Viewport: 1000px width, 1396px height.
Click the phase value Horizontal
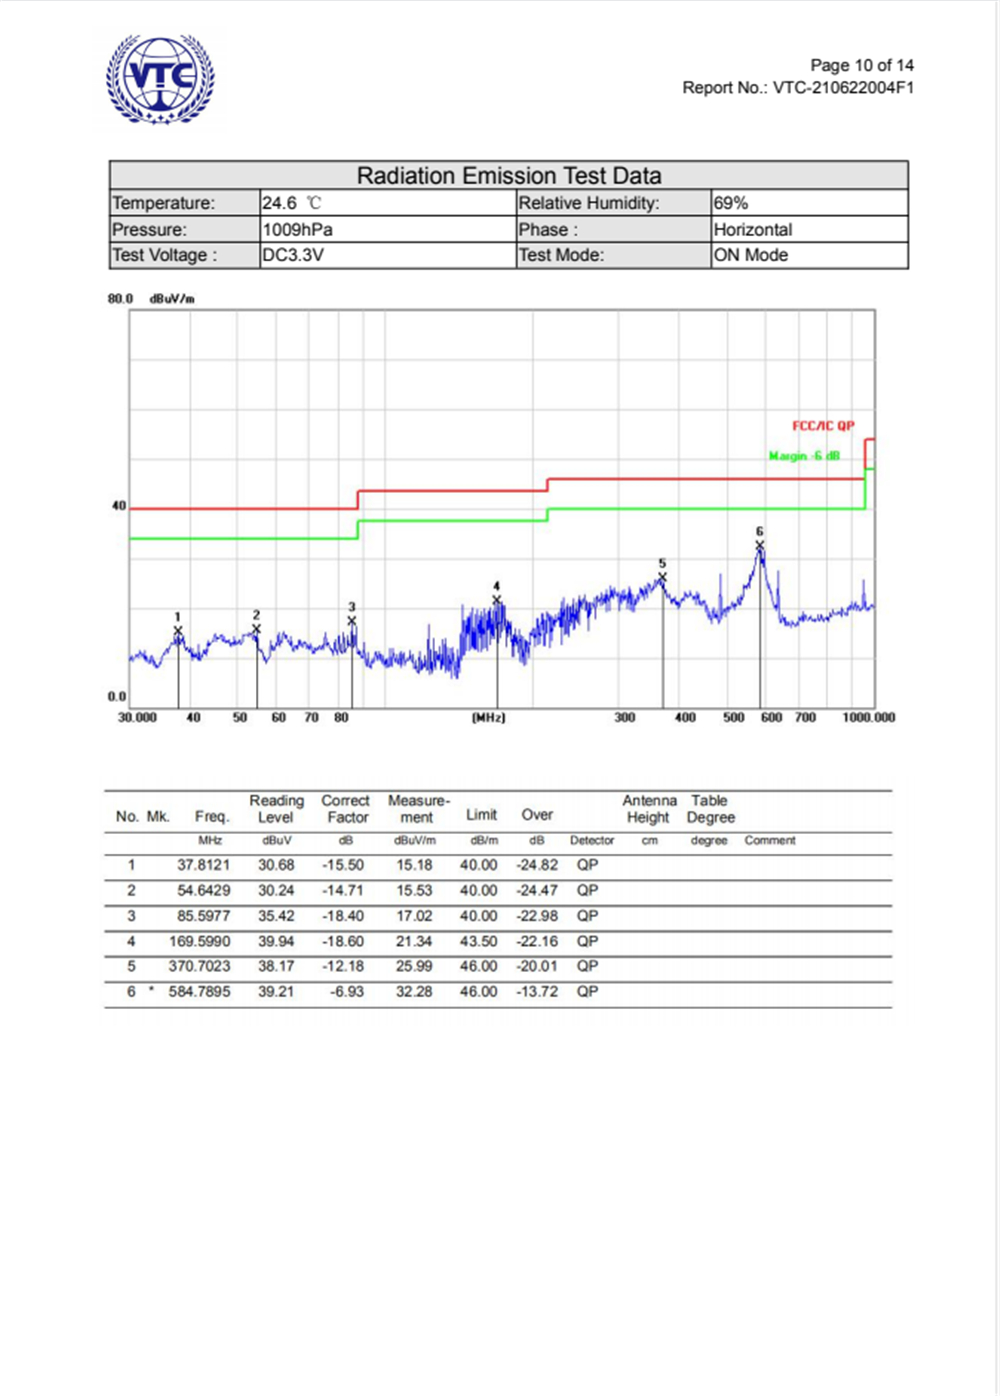(753, 229)
